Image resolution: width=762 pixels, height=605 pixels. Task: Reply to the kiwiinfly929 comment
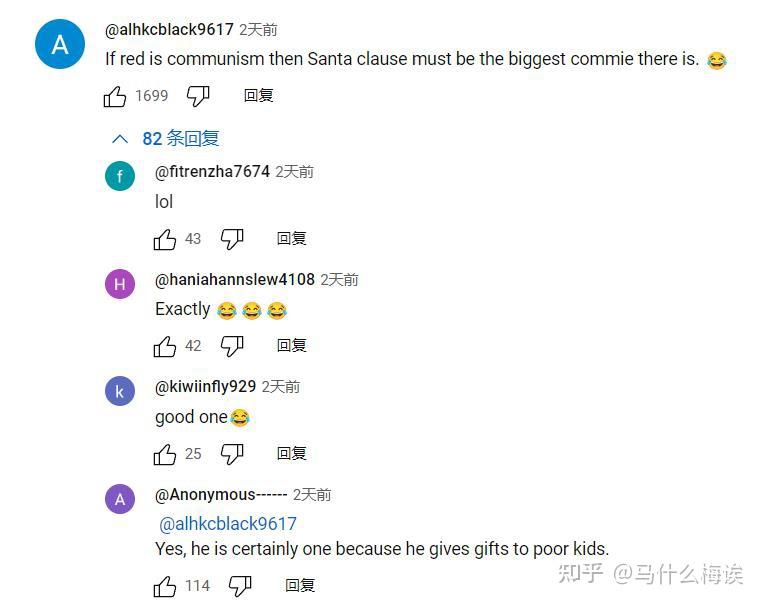coord(292,453)
